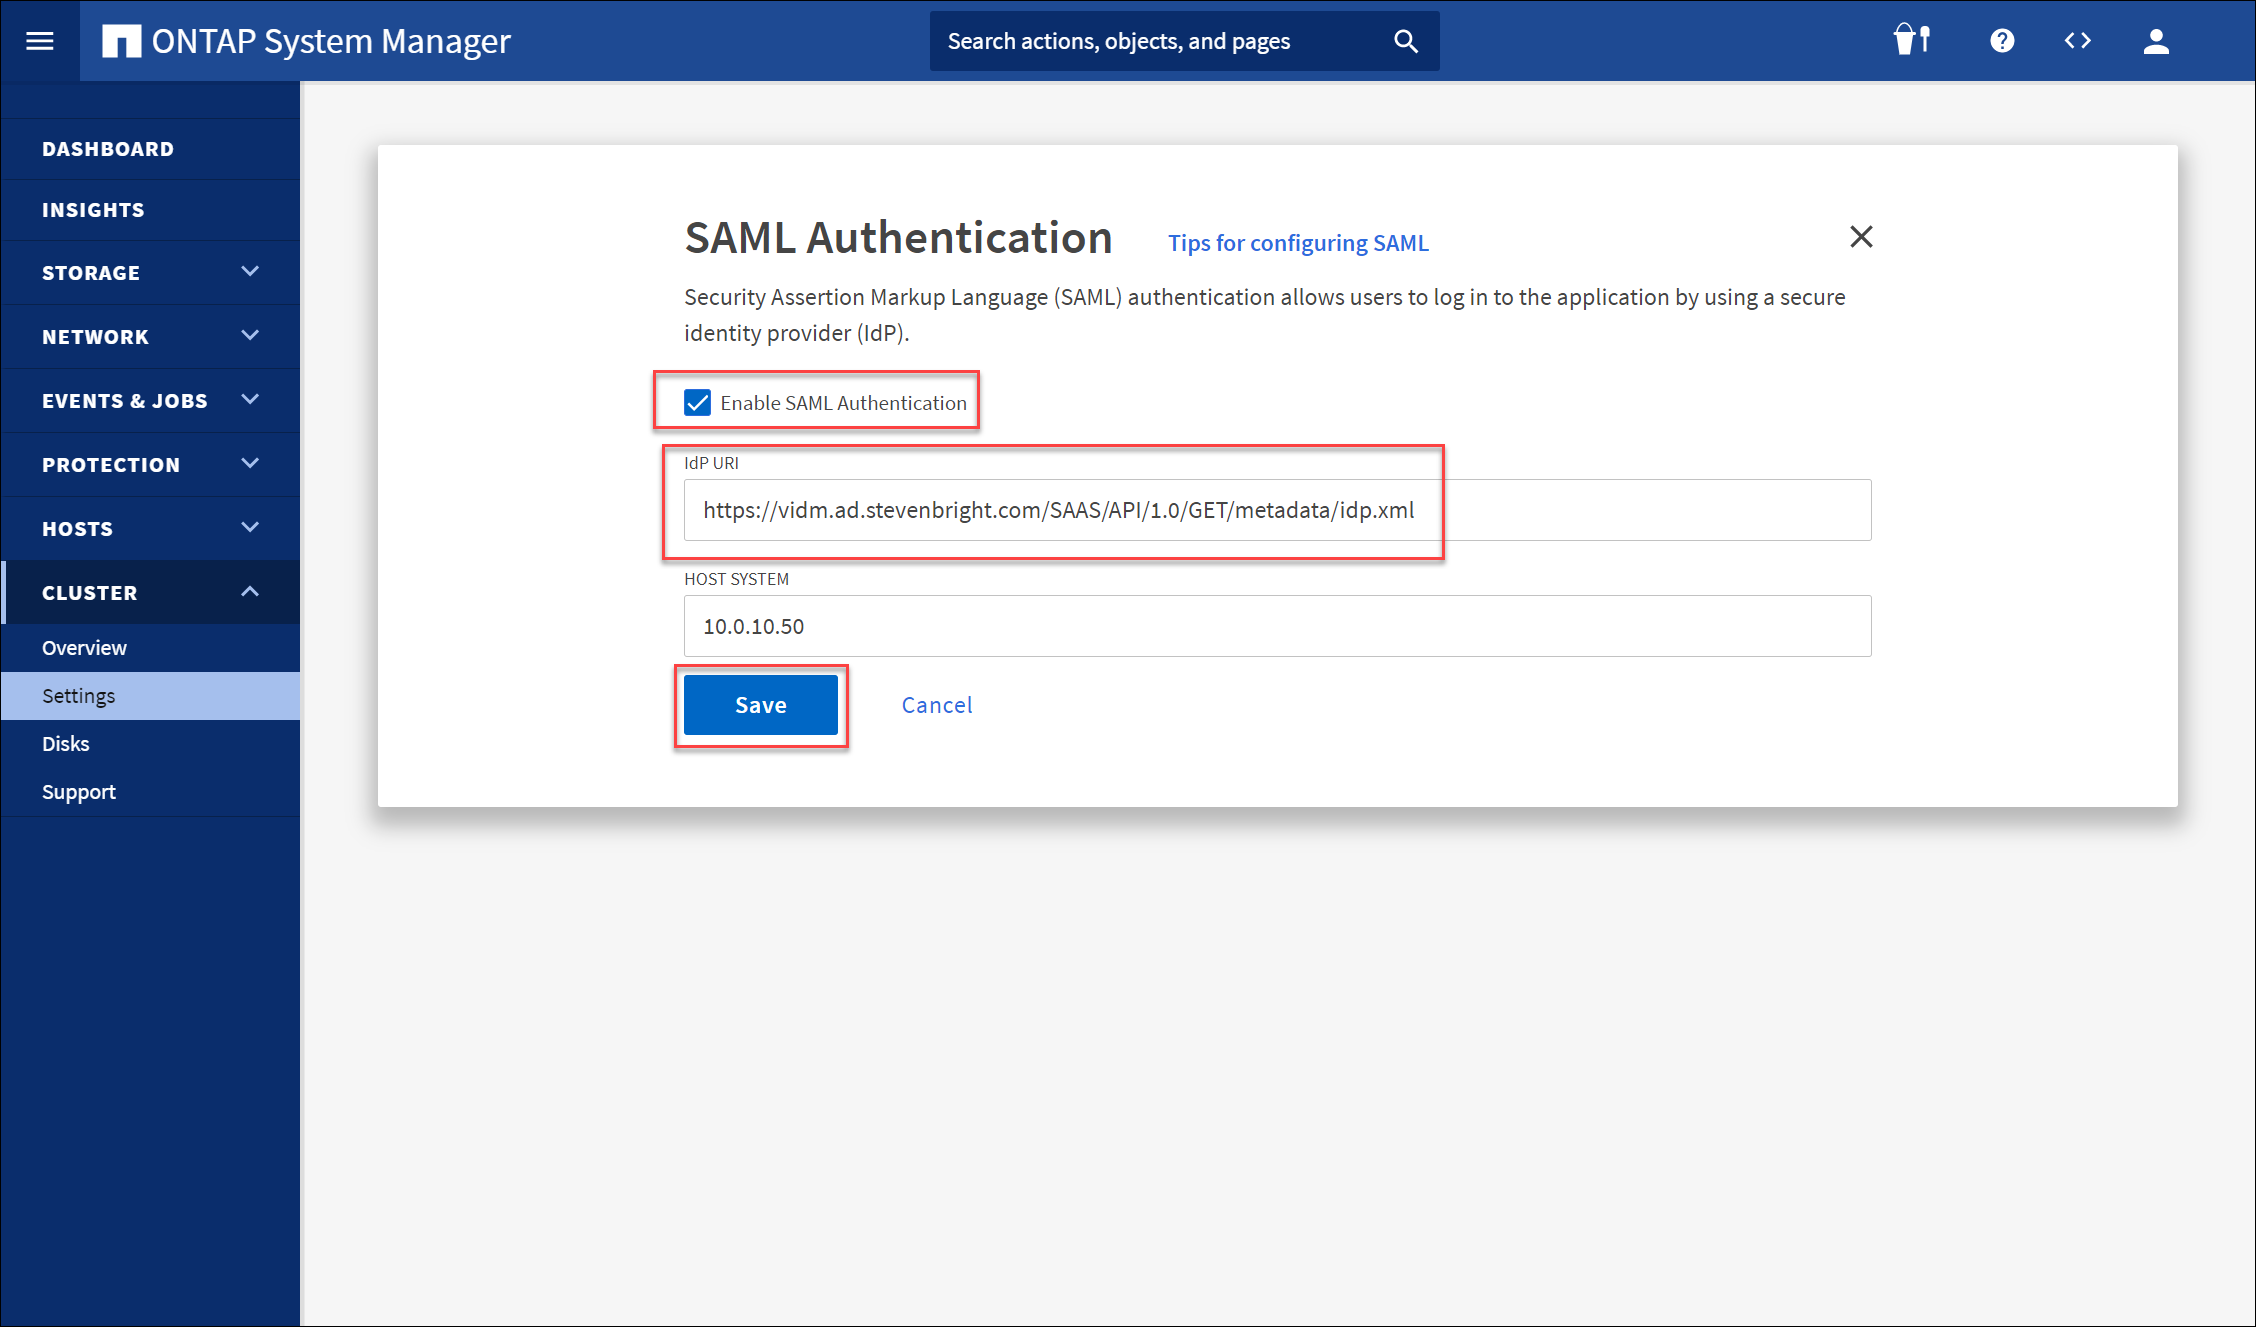This screenshot has width=2256, height=1327.
Task: Open Disks under Cluster
Action: click(66, 743)
